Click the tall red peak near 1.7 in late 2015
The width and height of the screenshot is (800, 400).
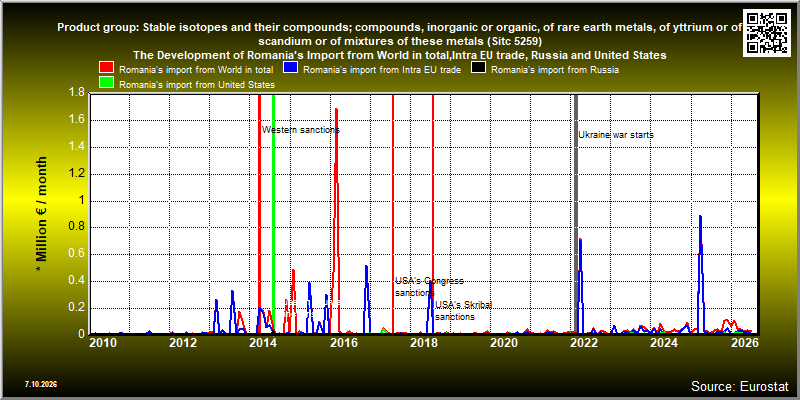point(336,110)
